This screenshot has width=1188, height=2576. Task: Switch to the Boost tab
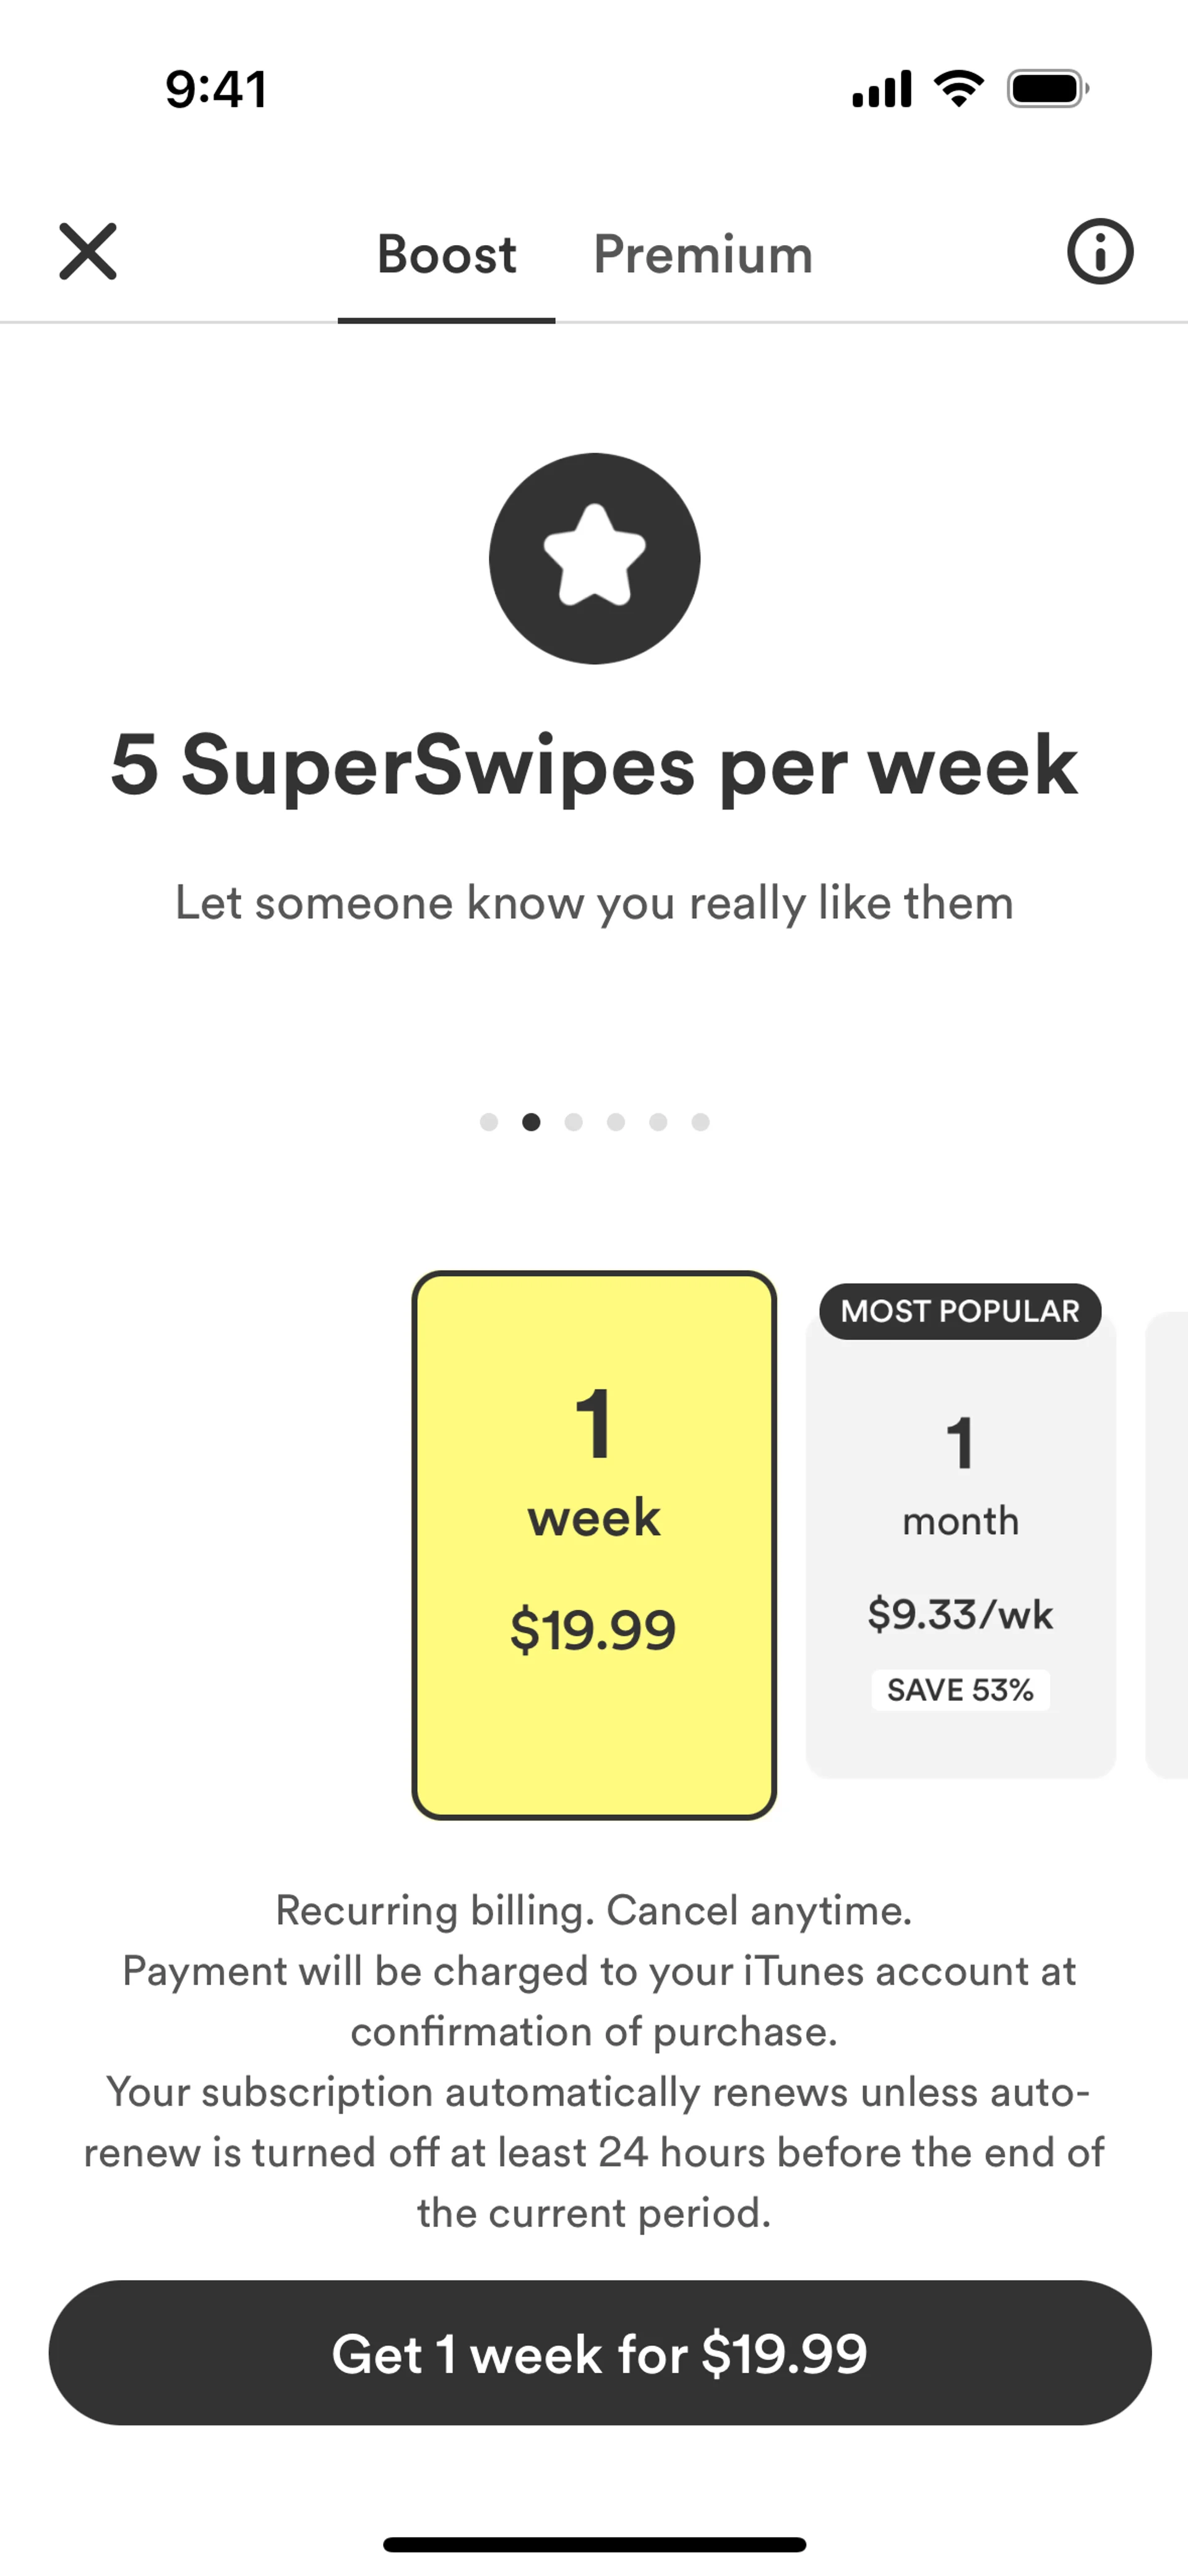coord(446,254)
